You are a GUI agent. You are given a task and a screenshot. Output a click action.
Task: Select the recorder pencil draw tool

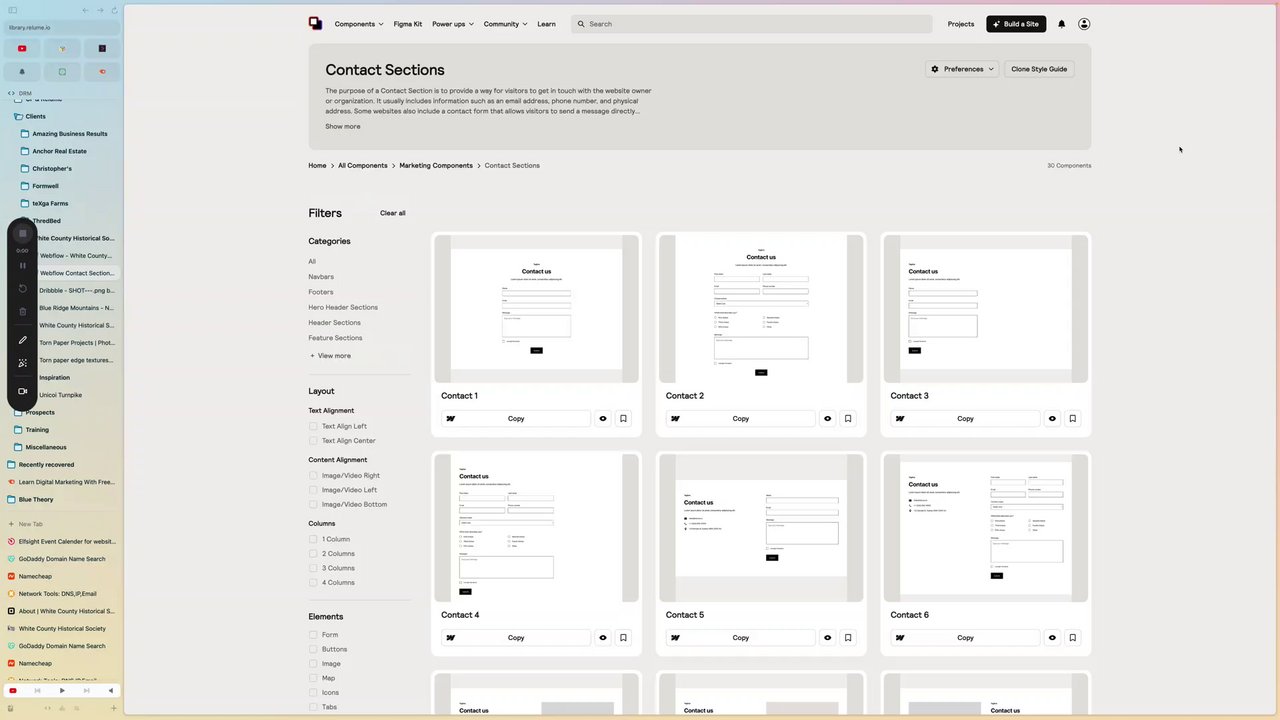[x=23, y=340]
